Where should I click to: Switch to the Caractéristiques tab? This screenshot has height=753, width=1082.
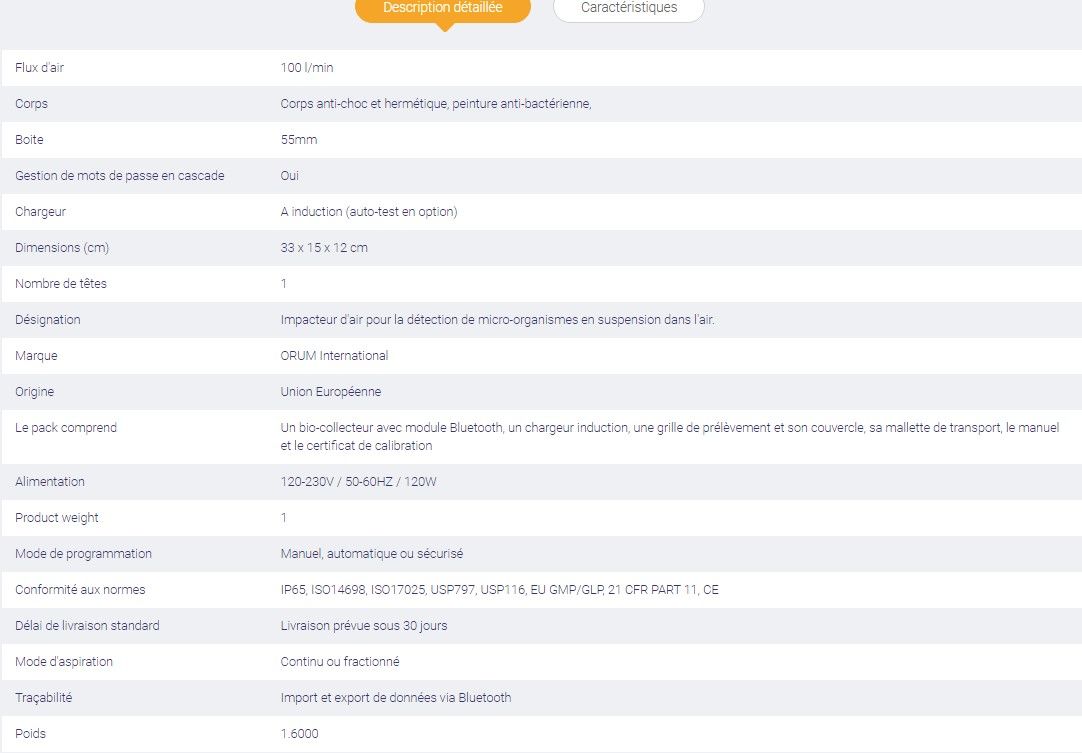pyautogui.click(x=628, y=8)
